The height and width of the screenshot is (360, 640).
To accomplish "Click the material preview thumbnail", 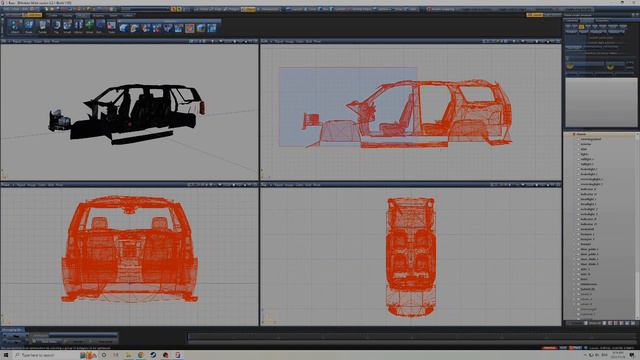I will [601, 102].
